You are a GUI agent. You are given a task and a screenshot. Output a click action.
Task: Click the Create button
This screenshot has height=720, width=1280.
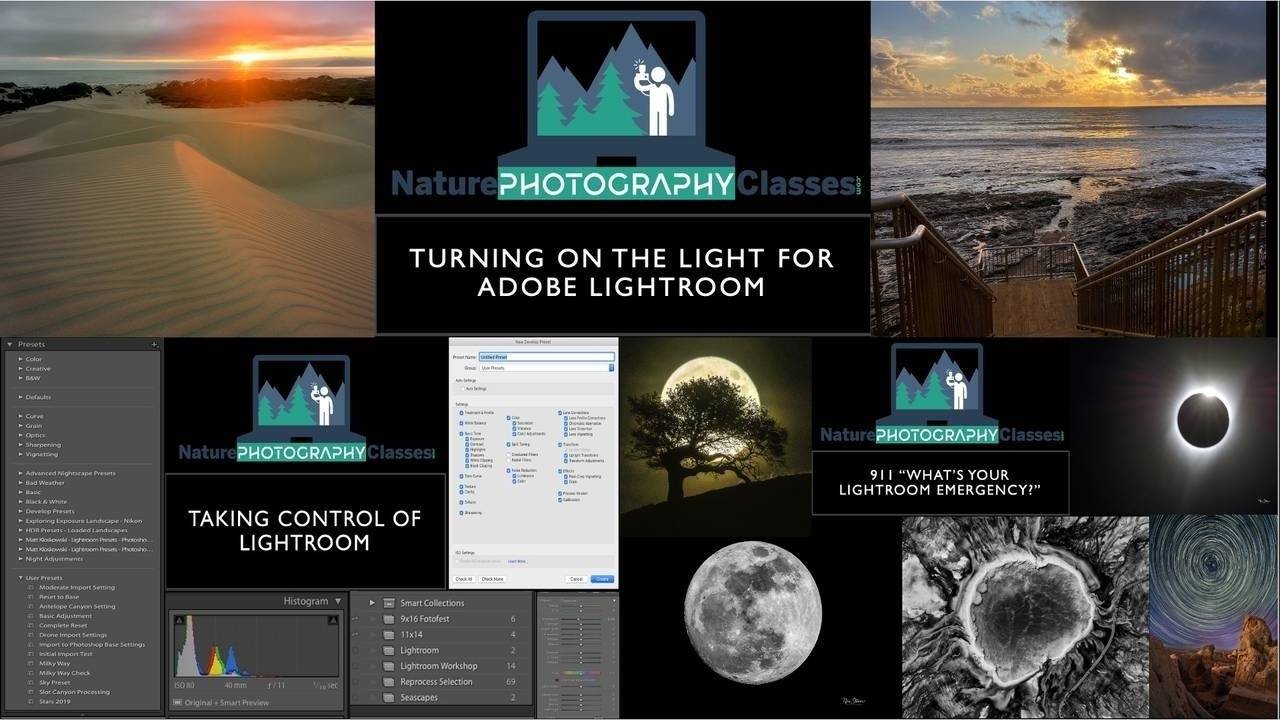602,579
